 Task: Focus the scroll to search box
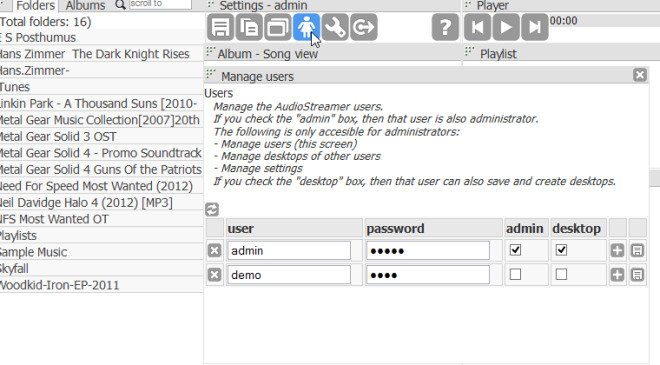[x=160, y=4]
